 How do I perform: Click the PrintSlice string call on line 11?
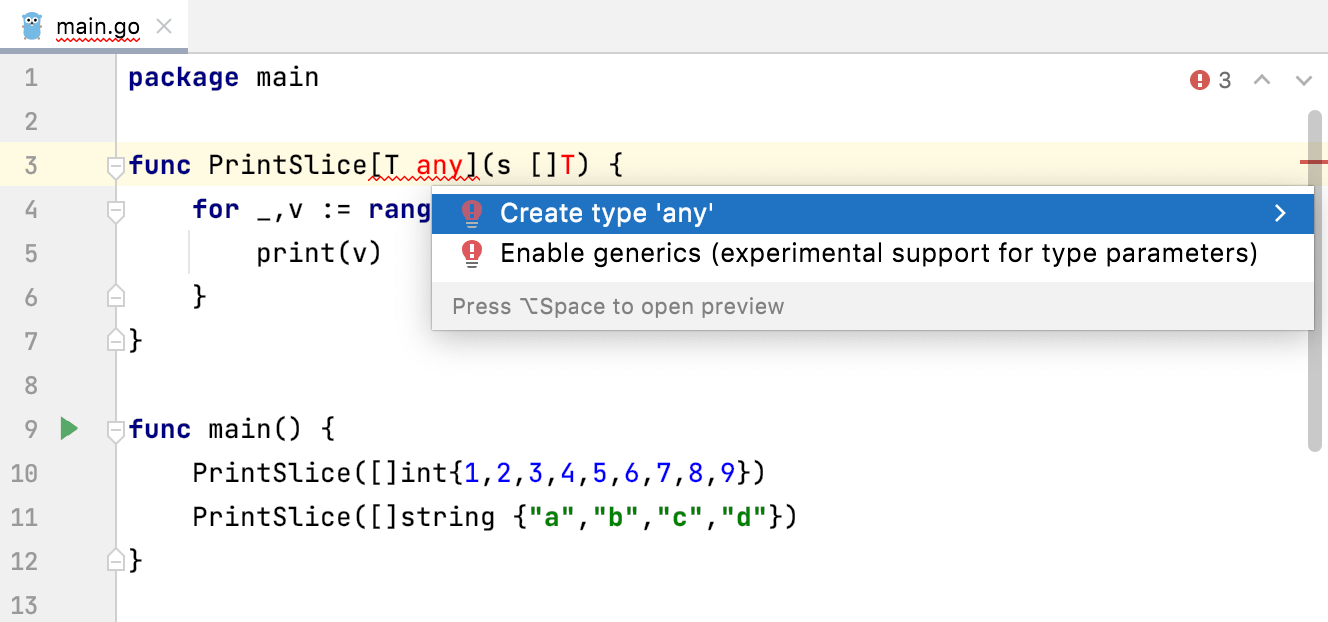[495, 517]
